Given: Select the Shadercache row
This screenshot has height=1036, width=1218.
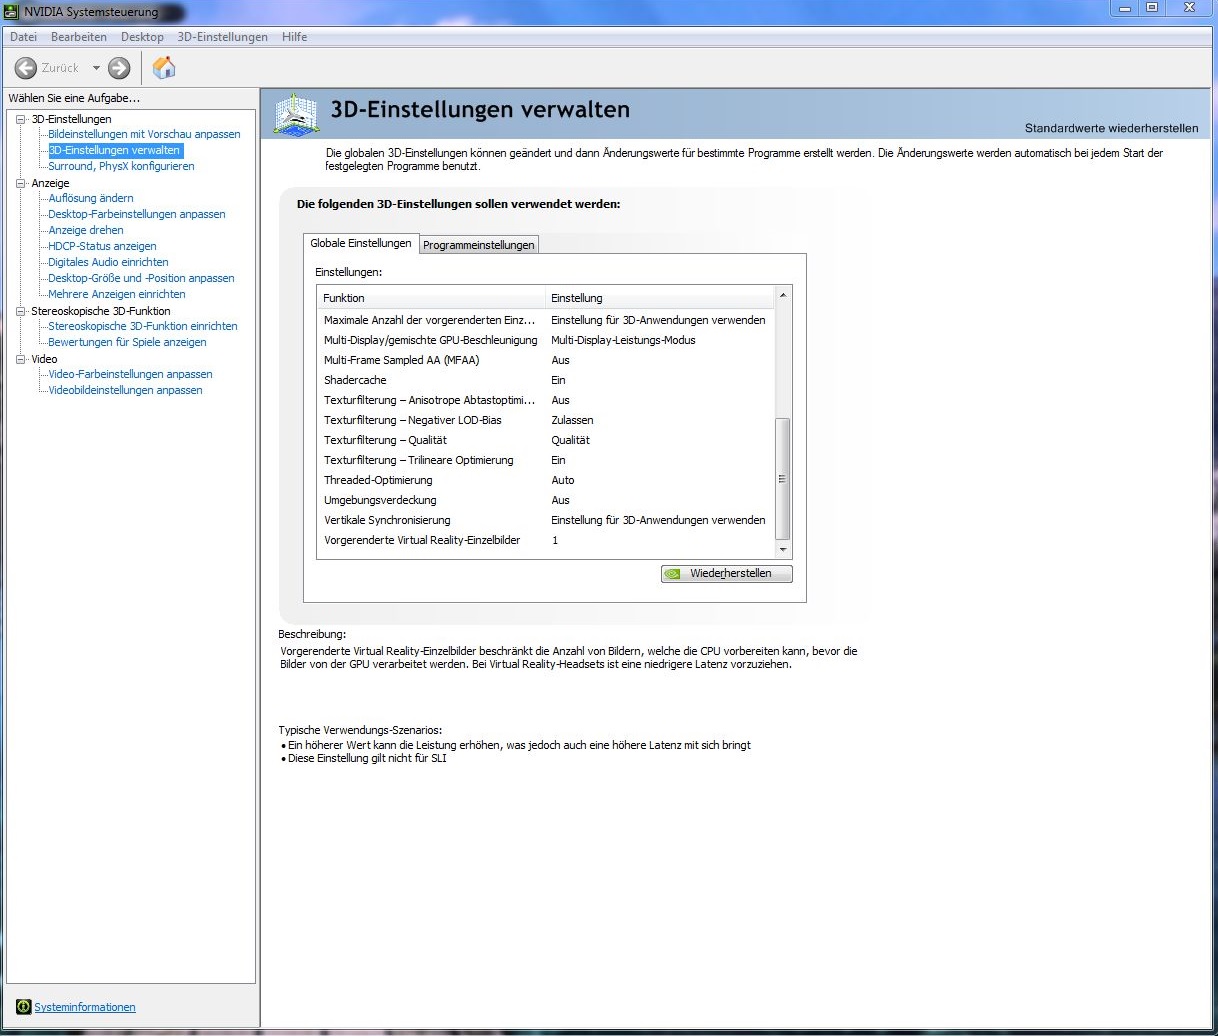Looking at the screenshot, I should pos(546,380).
